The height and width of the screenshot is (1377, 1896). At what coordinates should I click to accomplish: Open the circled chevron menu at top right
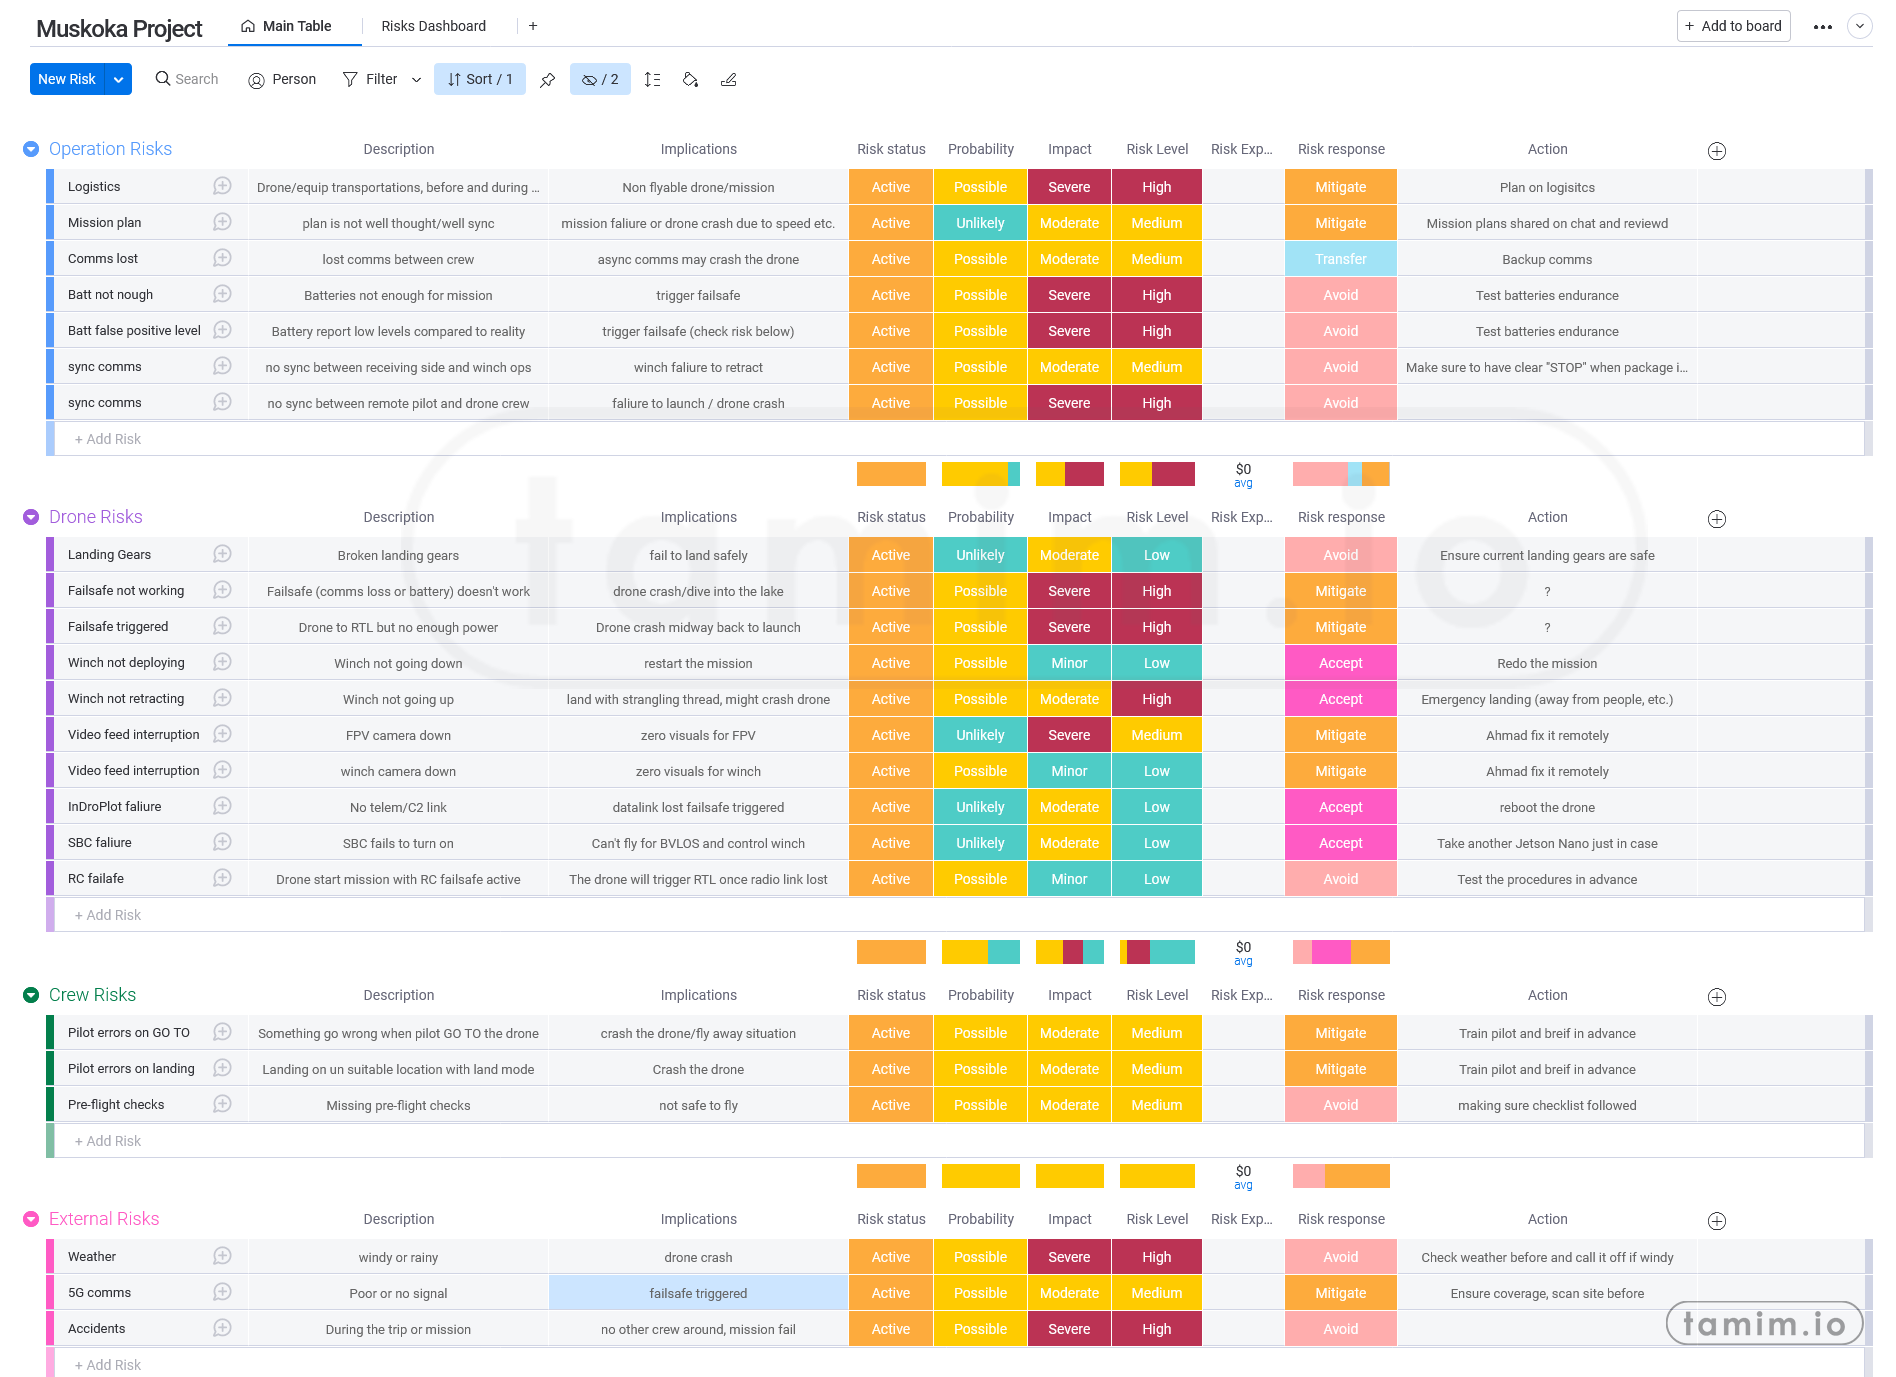(x=1860, y=26)
